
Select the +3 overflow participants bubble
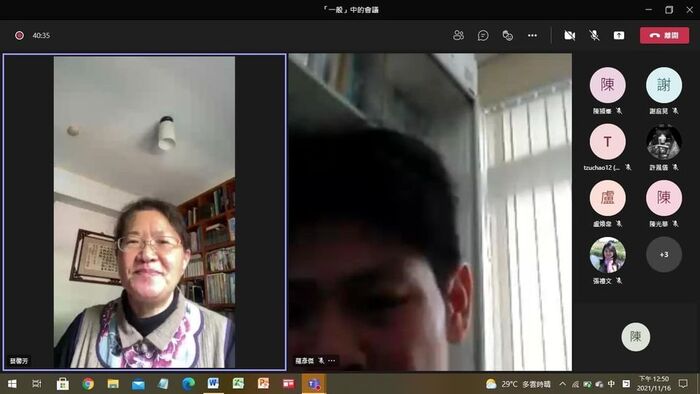point(664,254)
